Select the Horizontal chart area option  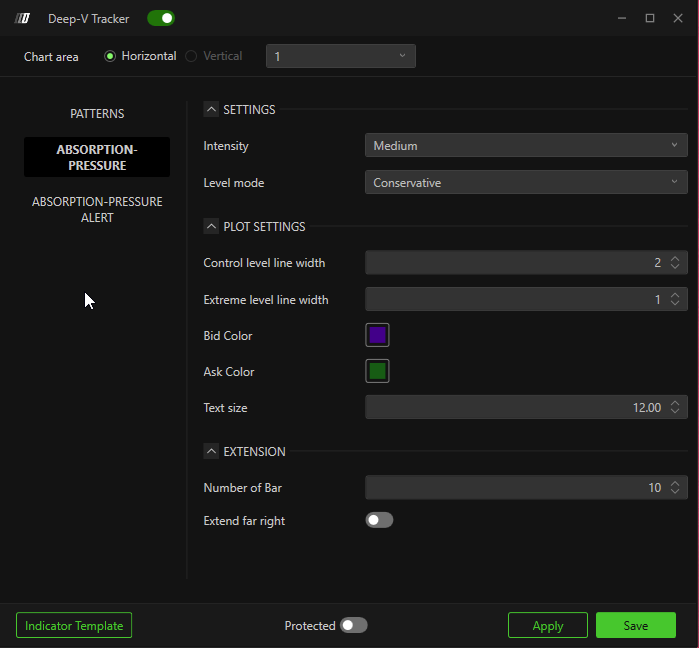tap(111, 56)
